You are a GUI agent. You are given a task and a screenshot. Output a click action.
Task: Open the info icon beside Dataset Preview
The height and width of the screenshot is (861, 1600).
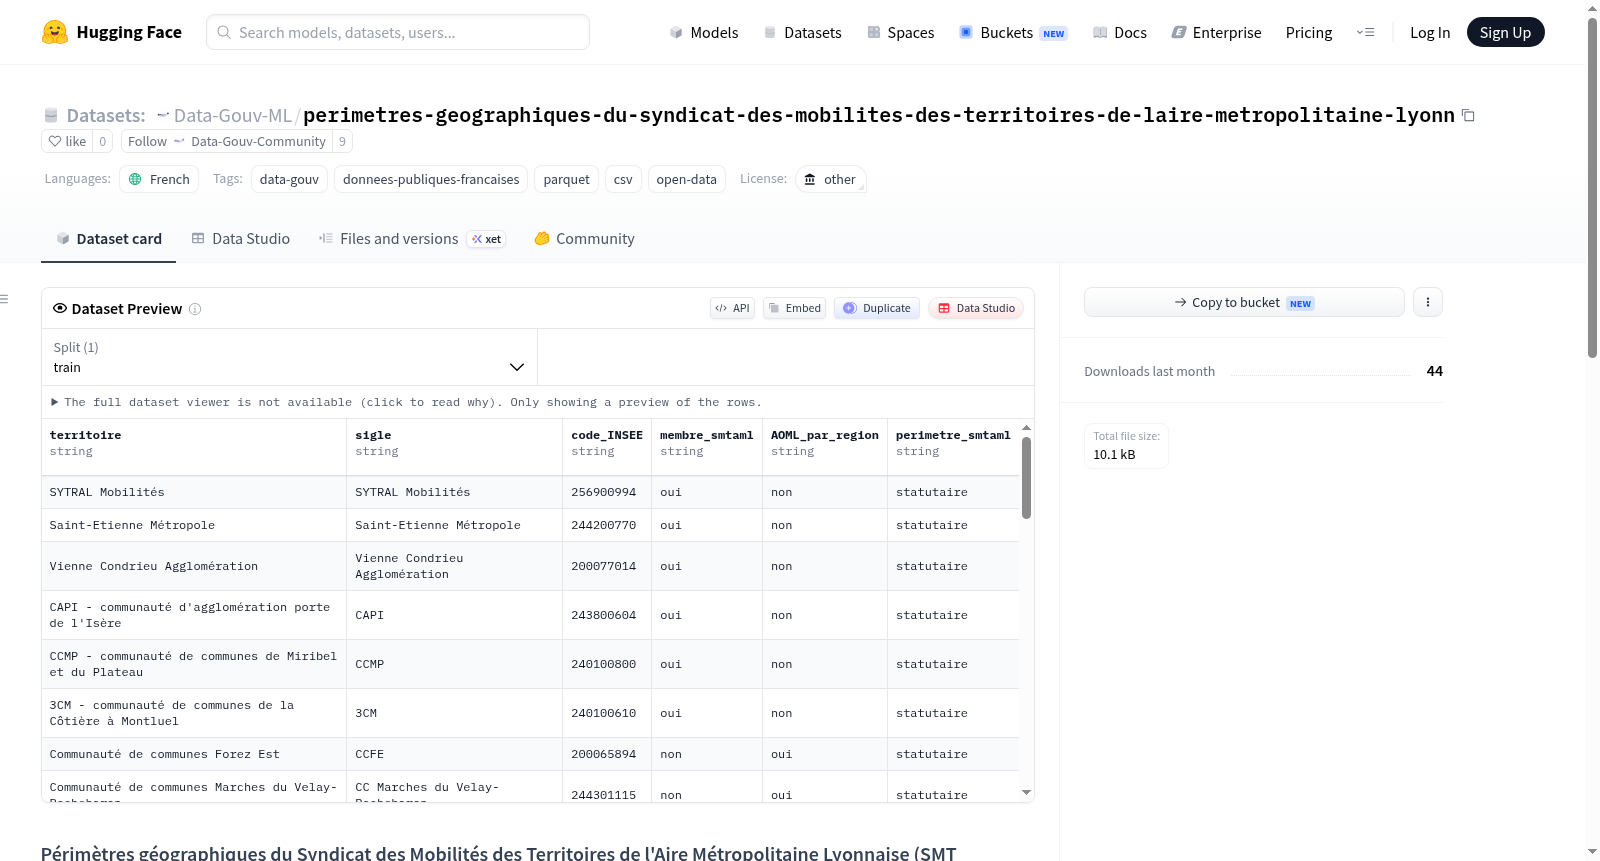click(x=195, y=309)
